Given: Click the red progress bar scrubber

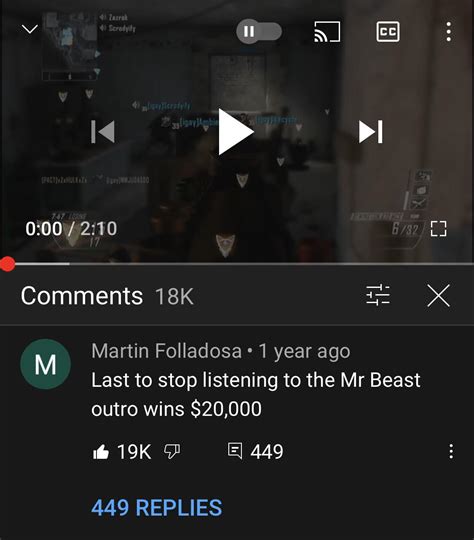Looking at the screenshot, I should coord(7,264).
